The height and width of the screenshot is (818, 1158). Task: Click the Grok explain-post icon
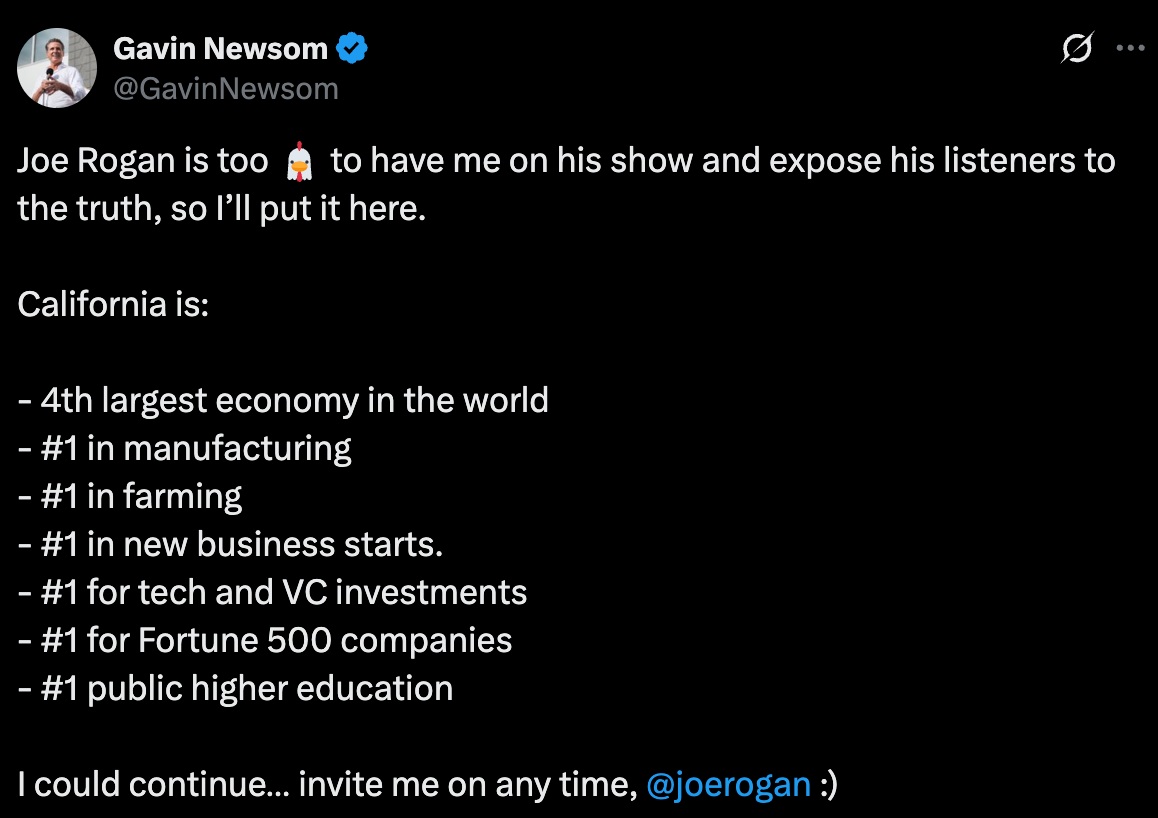click(1077, 48)
